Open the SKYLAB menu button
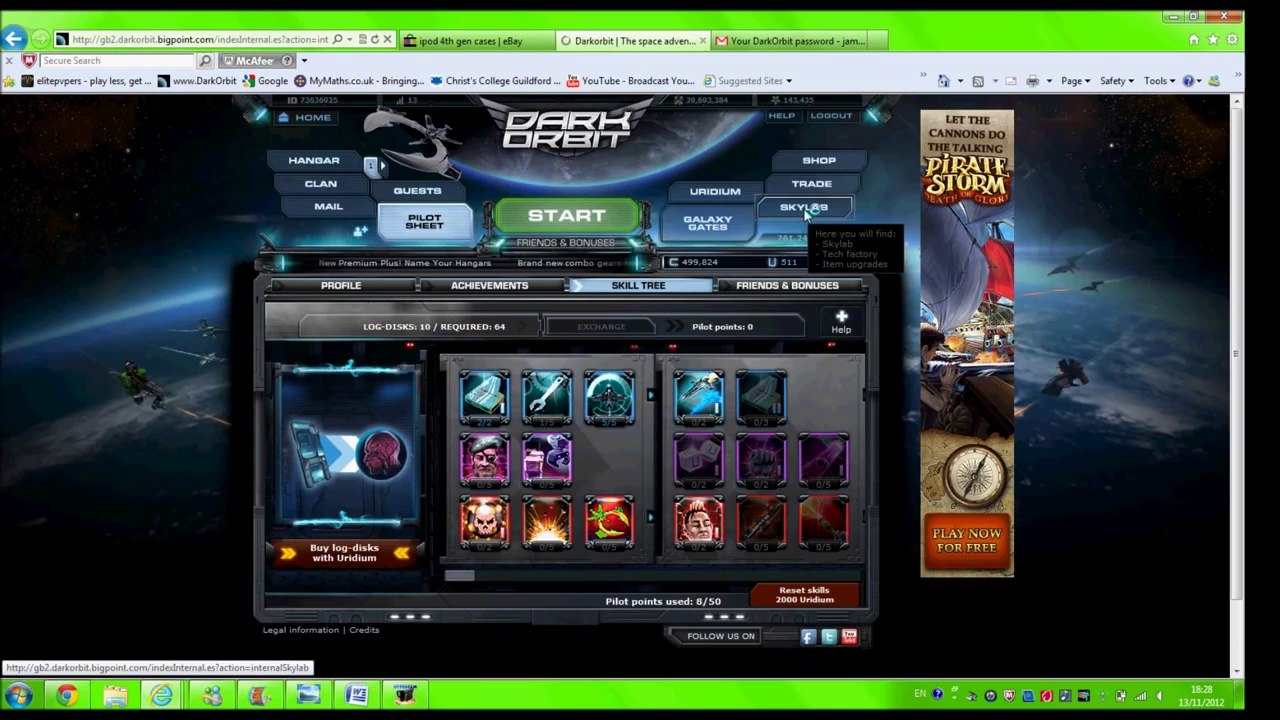1280x720 pixels. pyautogui.click(x=804, y=207)
